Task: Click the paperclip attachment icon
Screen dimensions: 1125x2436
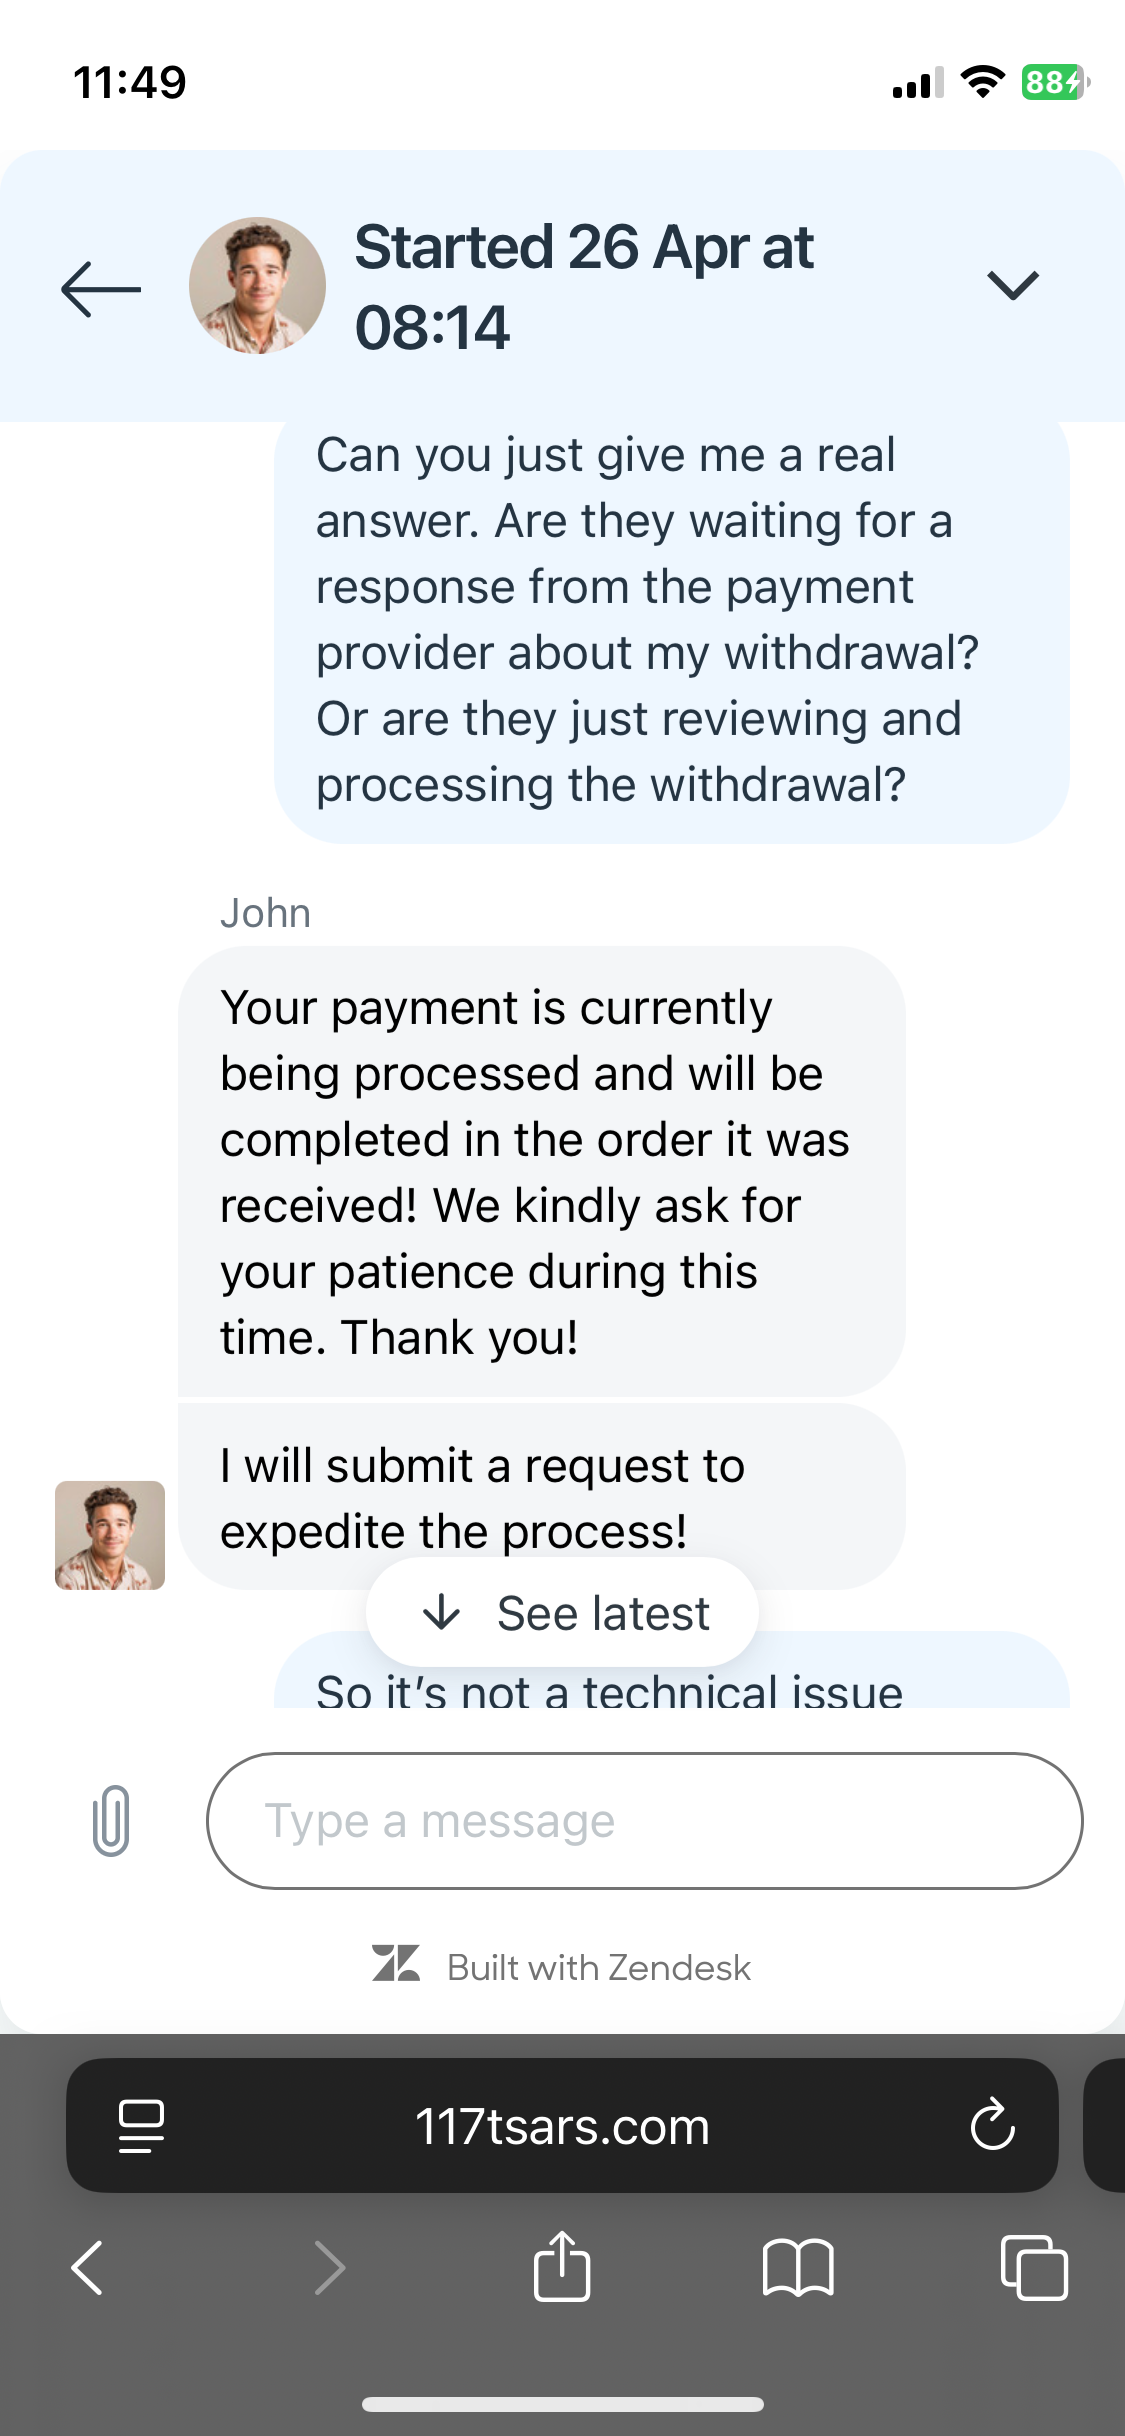Action: pyautogui.click(x=111, y=1820)
